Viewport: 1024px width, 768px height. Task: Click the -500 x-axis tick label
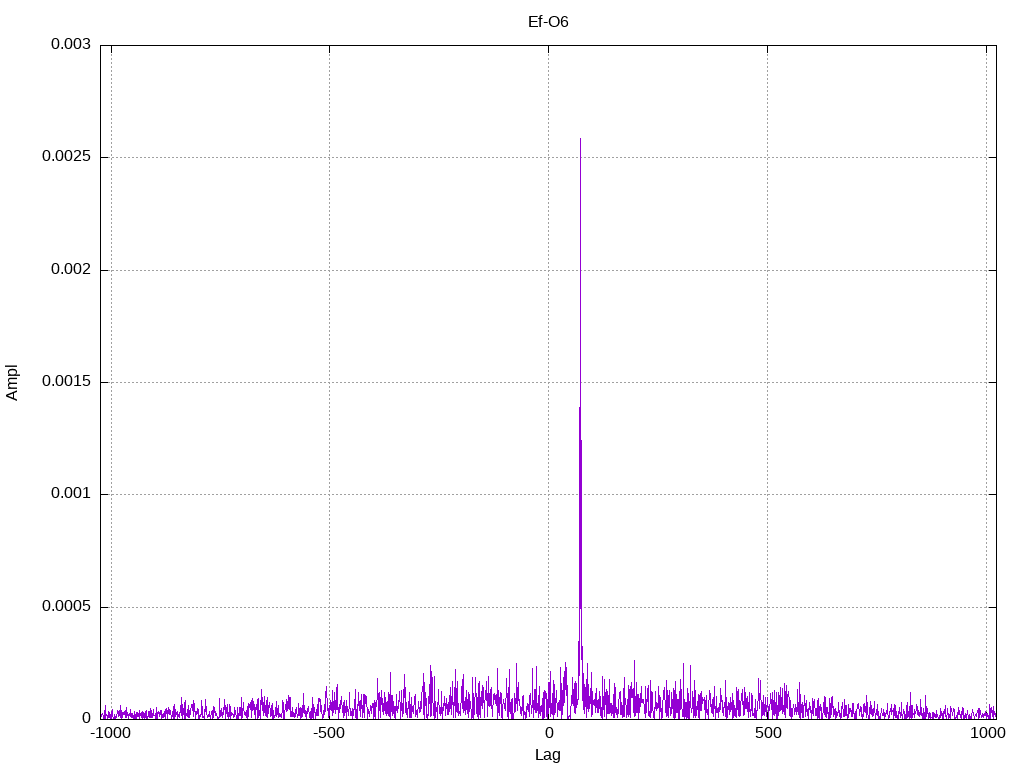coord(328,733)
